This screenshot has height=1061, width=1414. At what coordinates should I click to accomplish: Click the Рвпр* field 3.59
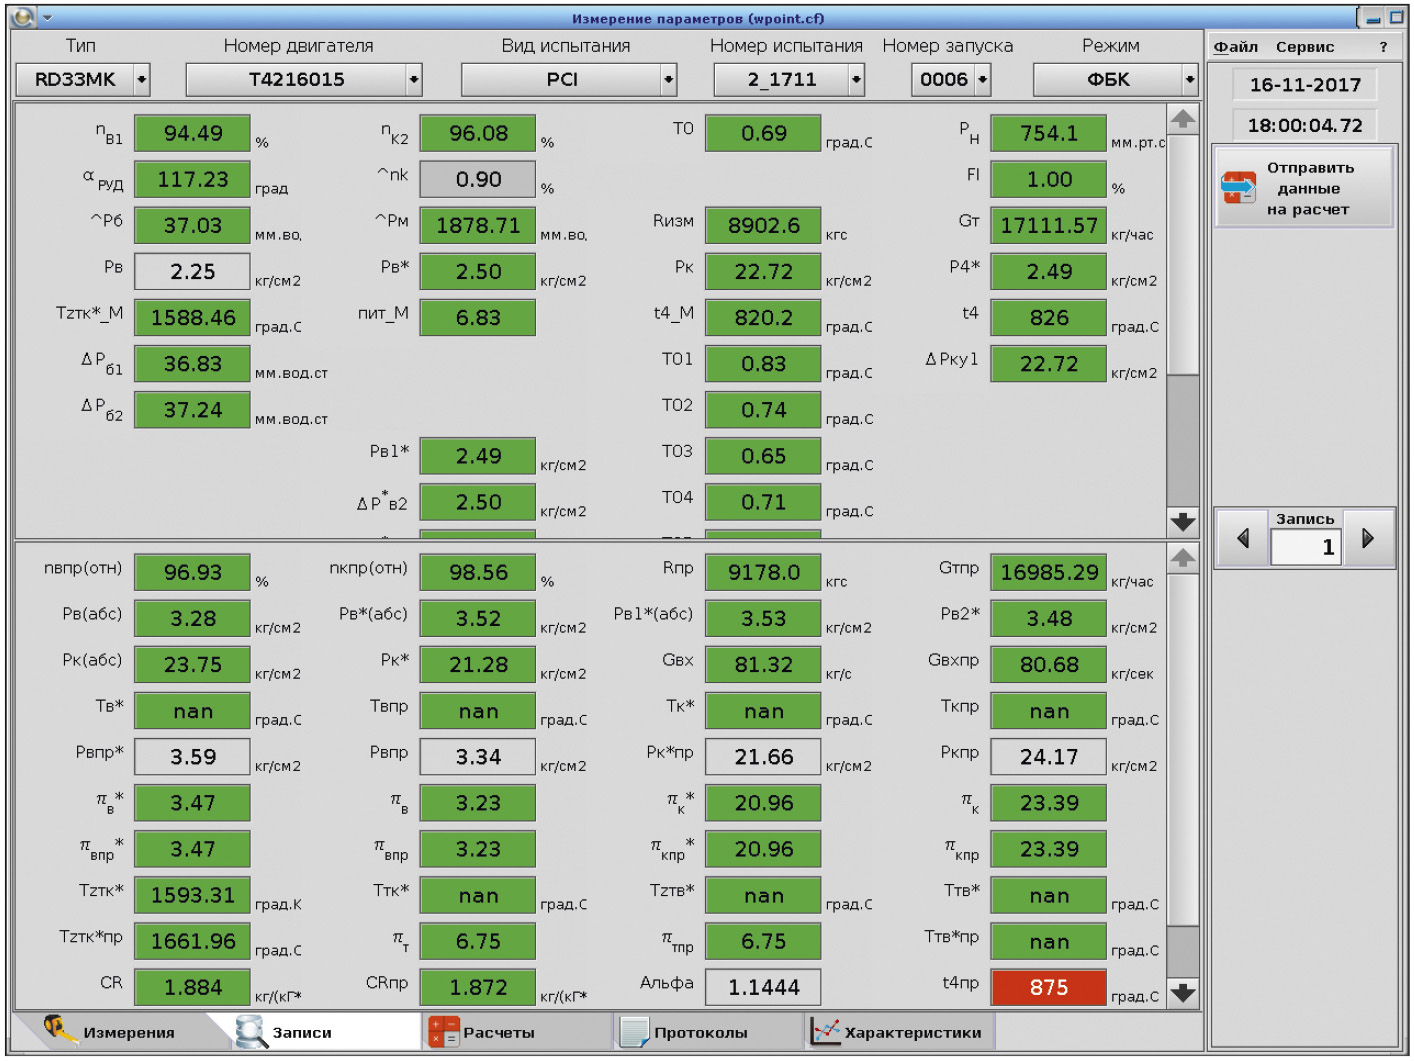(x=192, y=757)
